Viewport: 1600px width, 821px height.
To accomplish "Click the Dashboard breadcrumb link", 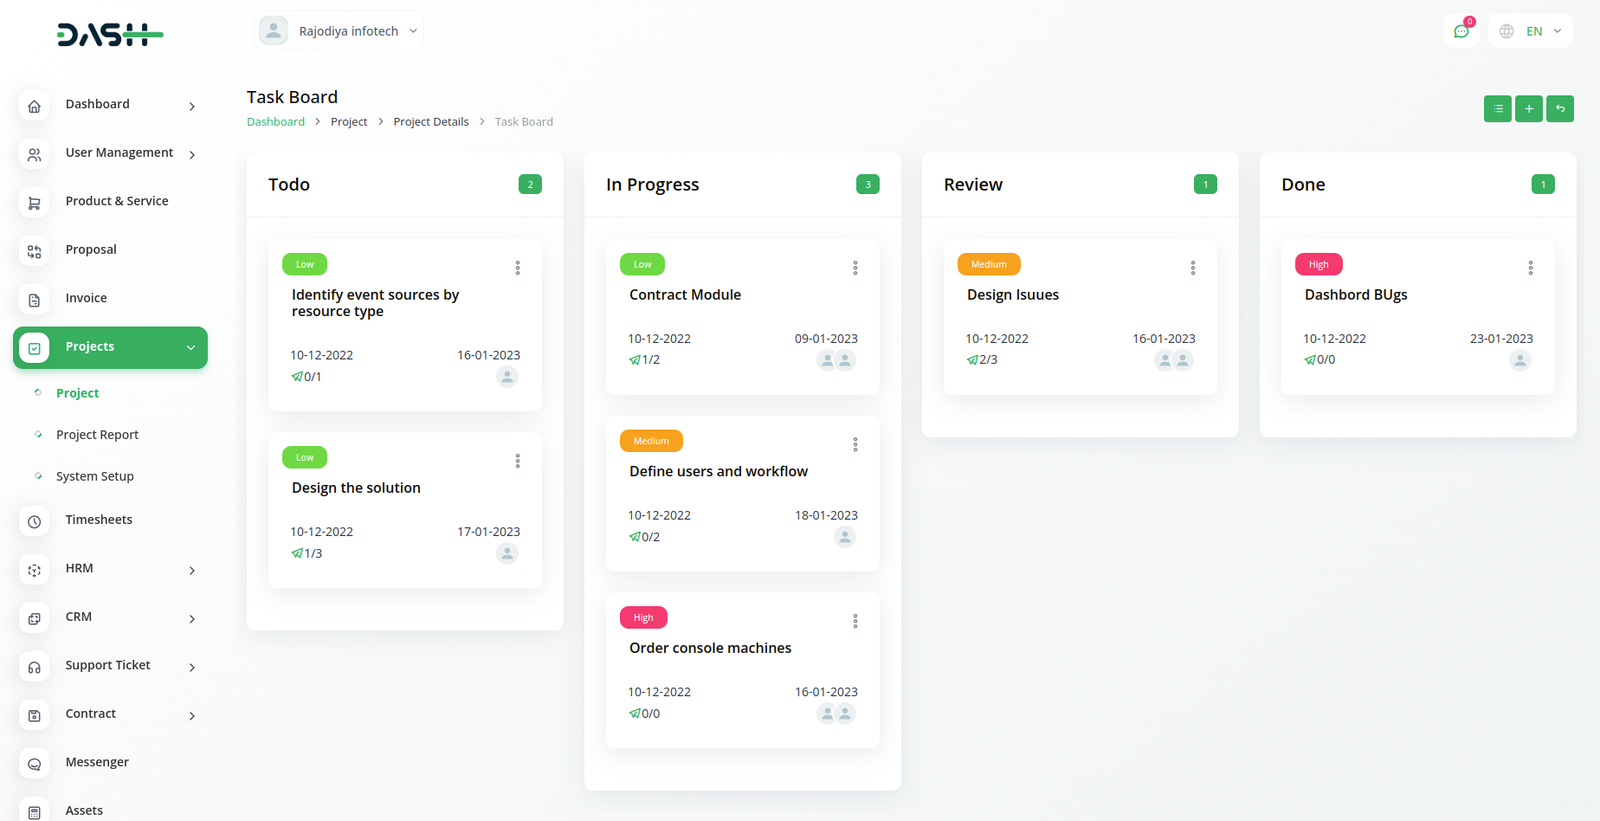I will (276, 122).
